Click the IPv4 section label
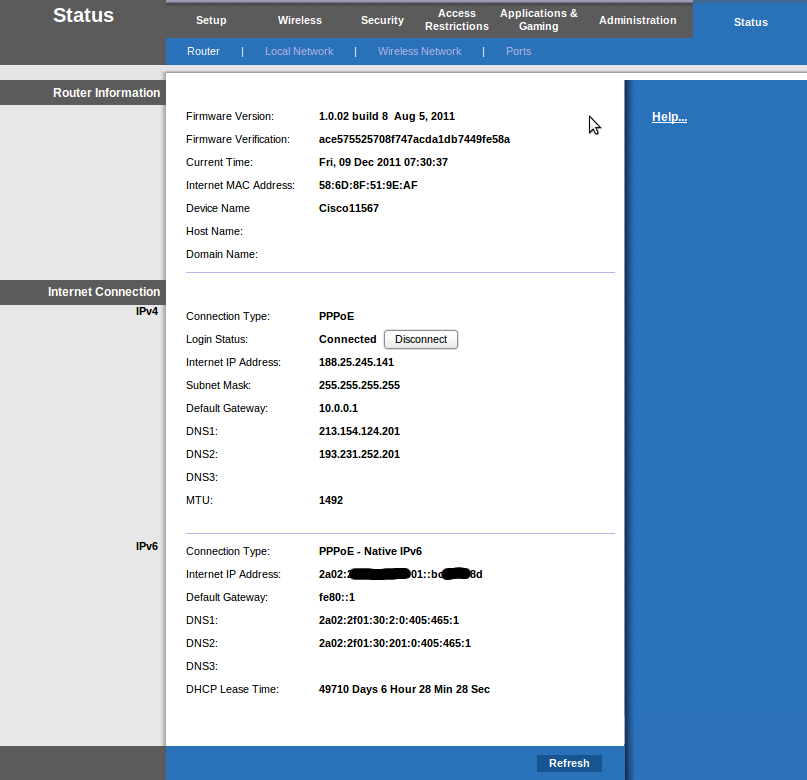 click(x=147, y=311)
